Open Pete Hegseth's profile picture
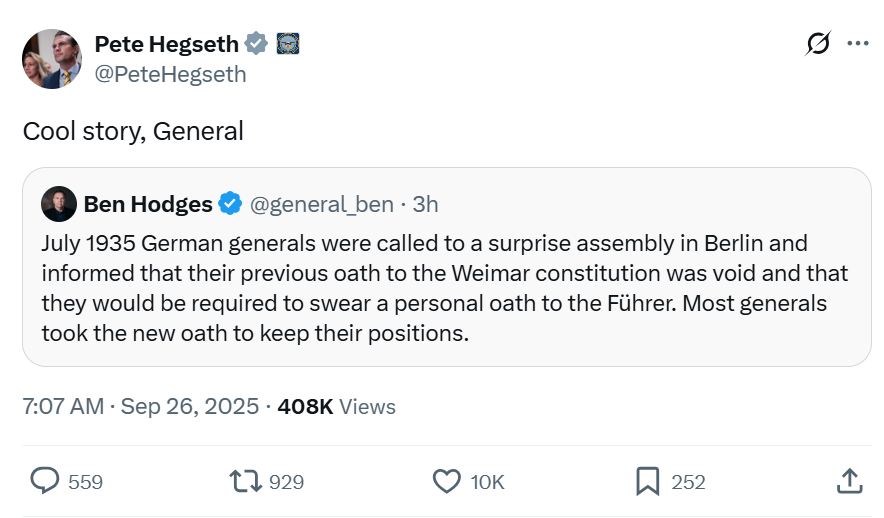This screenshot has width=884, height=518. (x=52, y=59)
